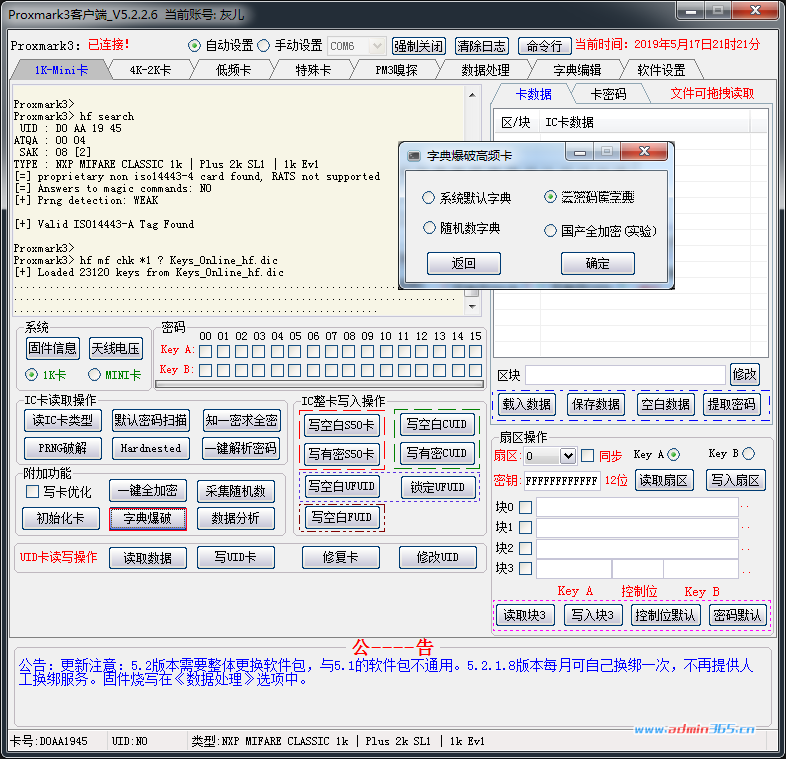
Task: Select the Key B radio in 扇区操作
Action: click(748, 454)
